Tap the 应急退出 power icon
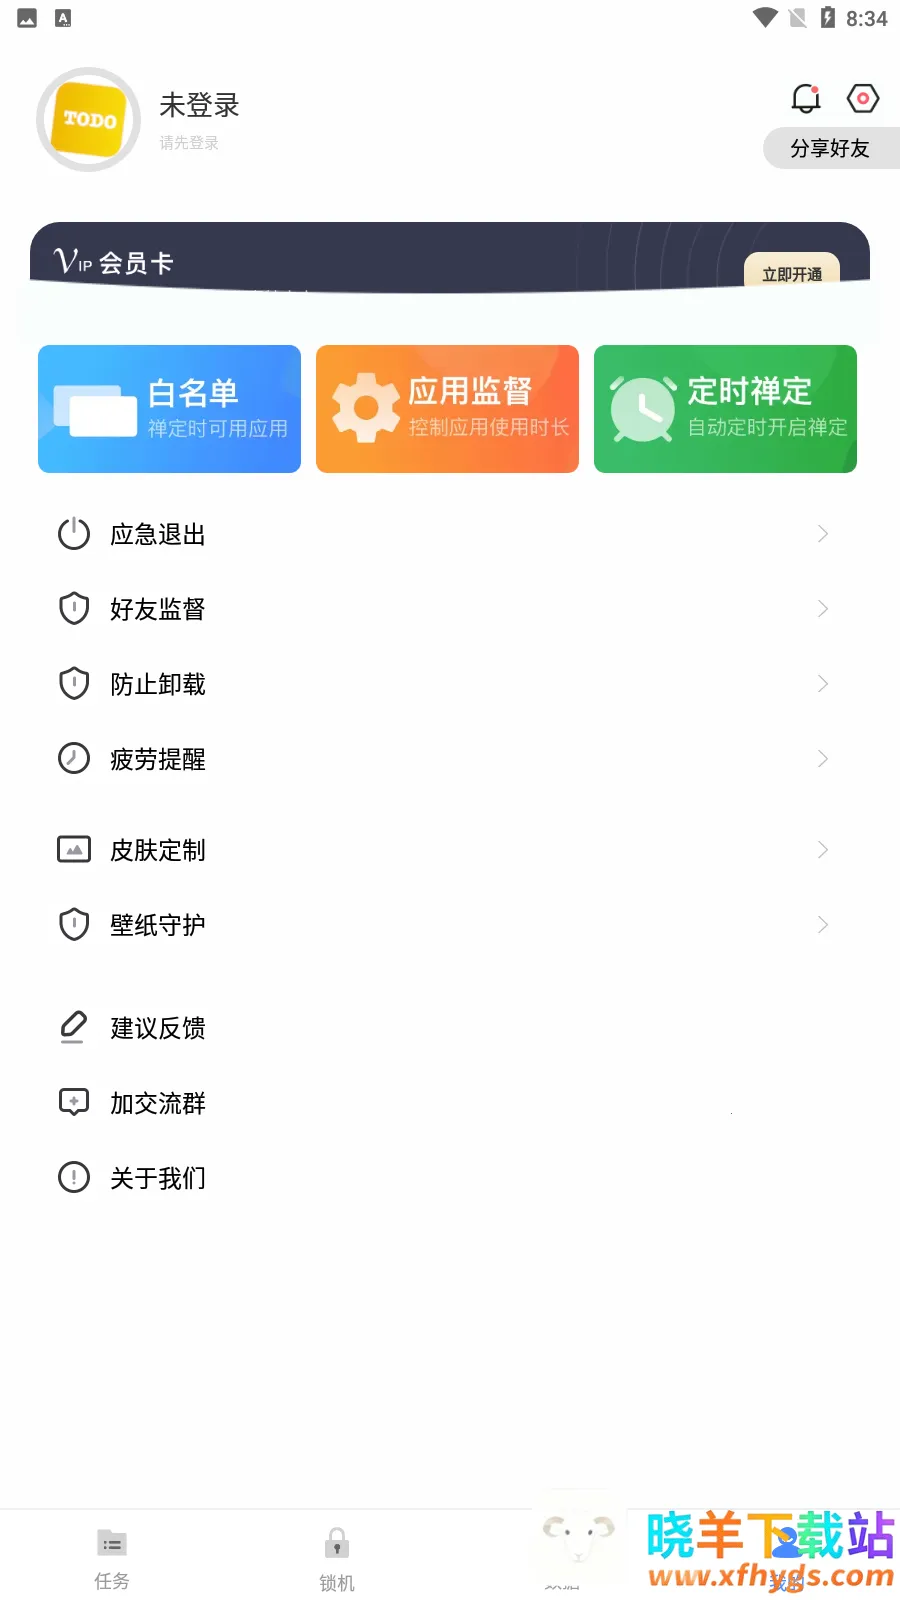The height and width of the screenshot is (1600, 900). 74,534
